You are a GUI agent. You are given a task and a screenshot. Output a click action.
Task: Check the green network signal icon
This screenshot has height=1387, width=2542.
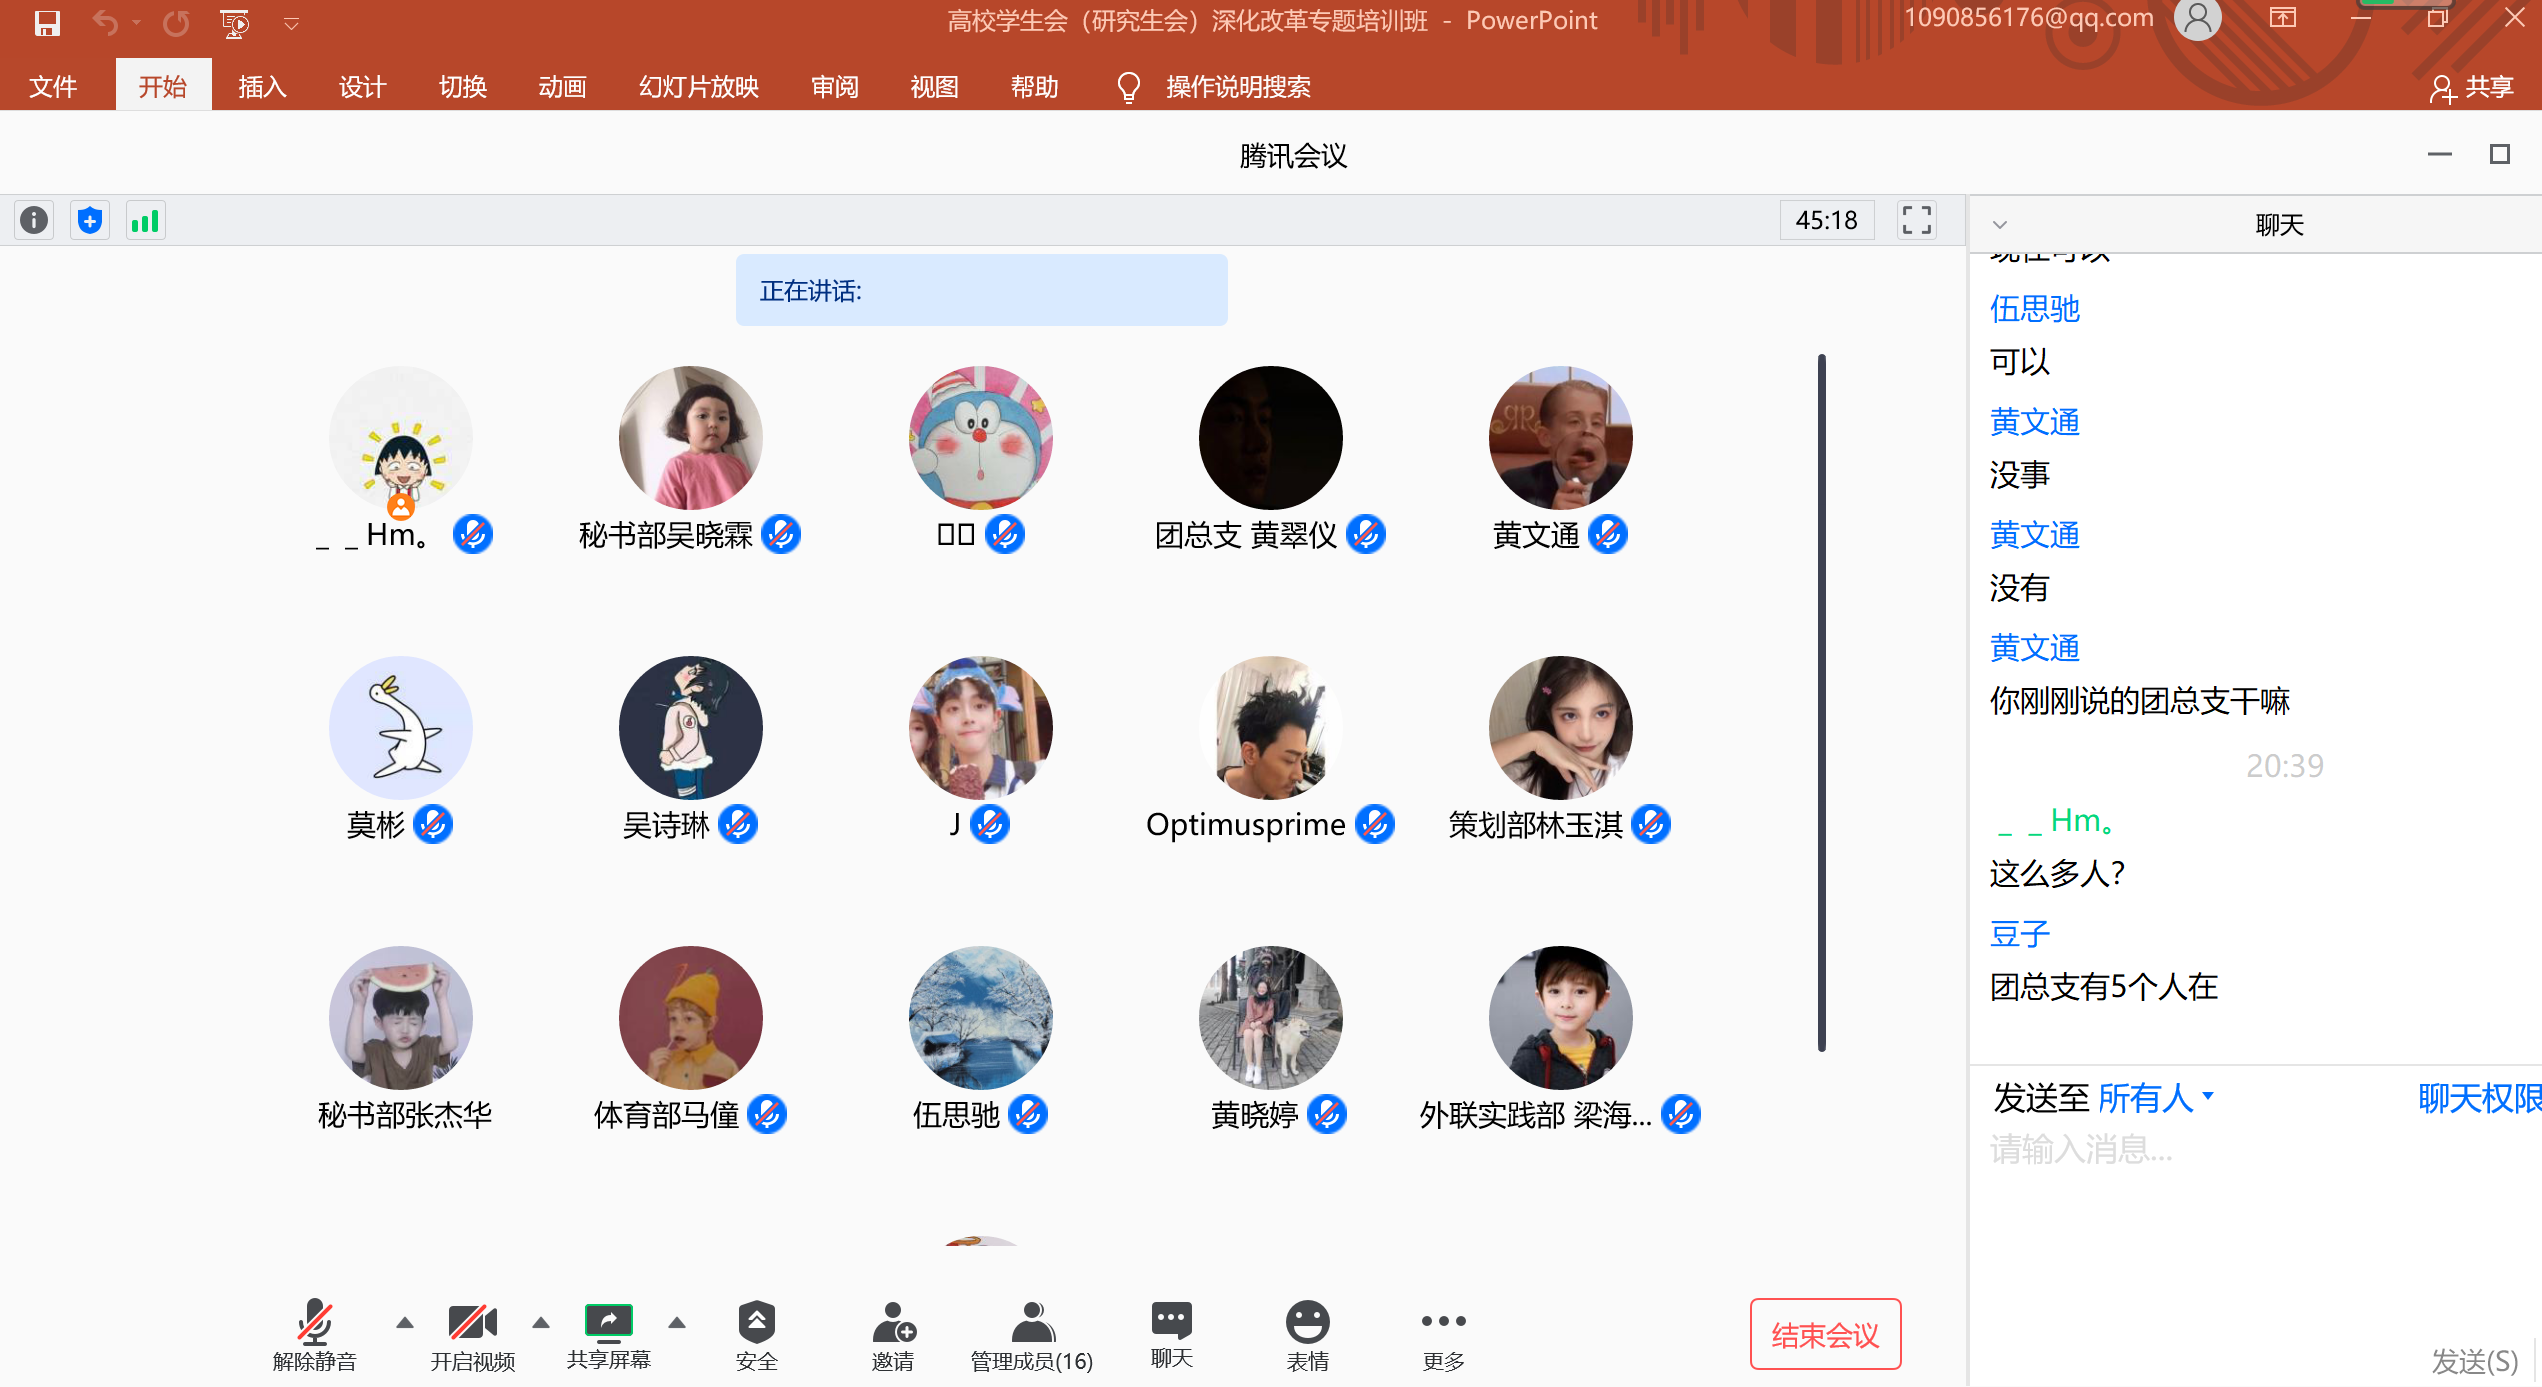click(146, 220)
